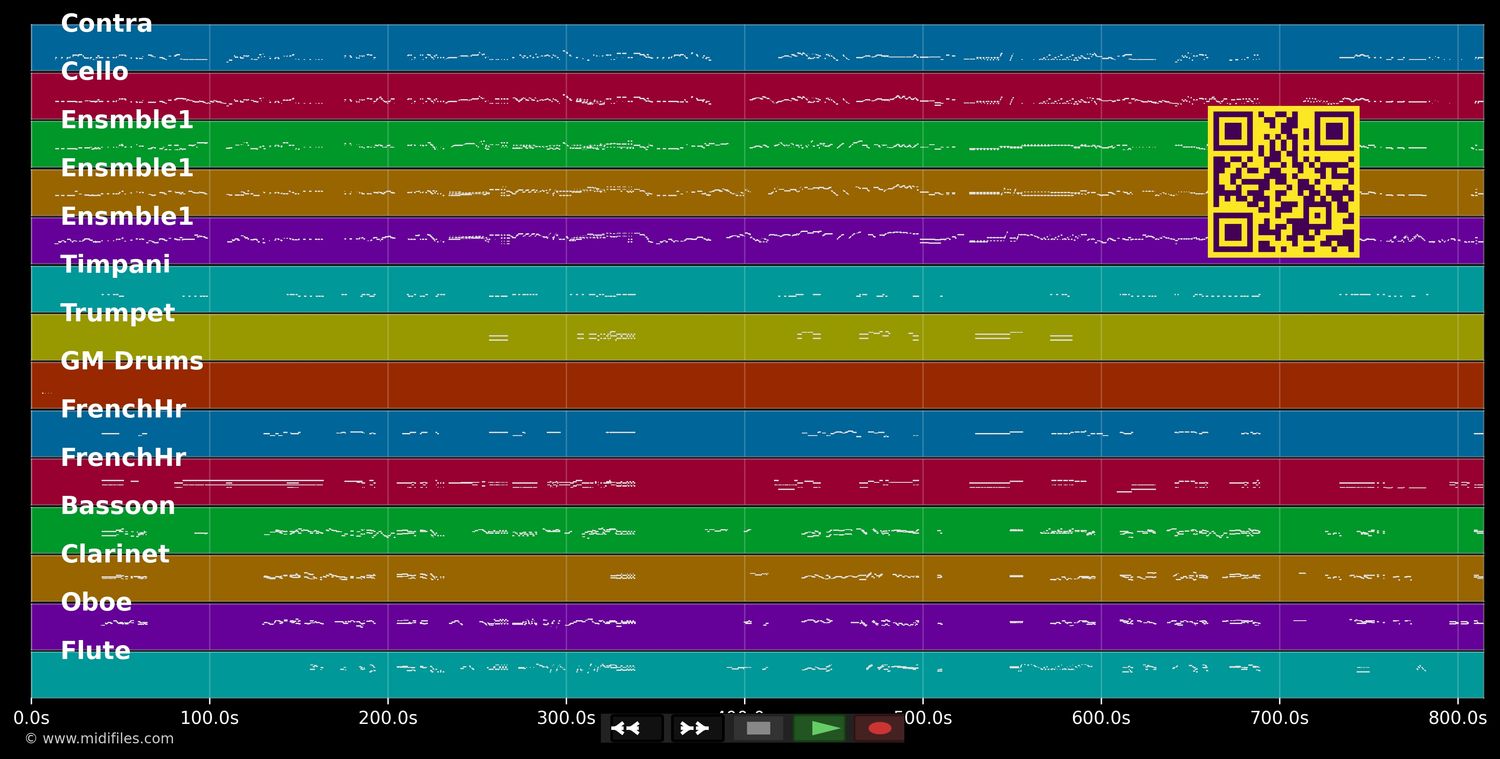Click the 0.0s time axis label
1500x759 pixels.
pyautogui.click(x=31, y=718)
